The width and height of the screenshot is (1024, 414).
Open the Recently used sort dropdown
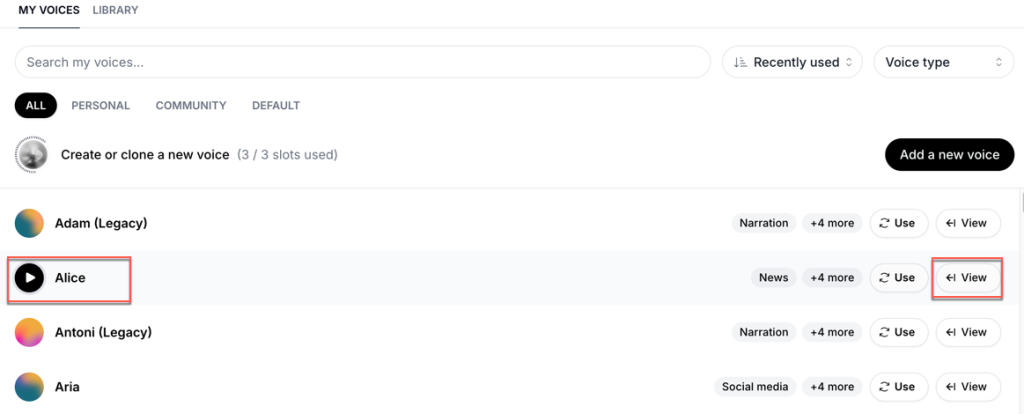point(792,62)
